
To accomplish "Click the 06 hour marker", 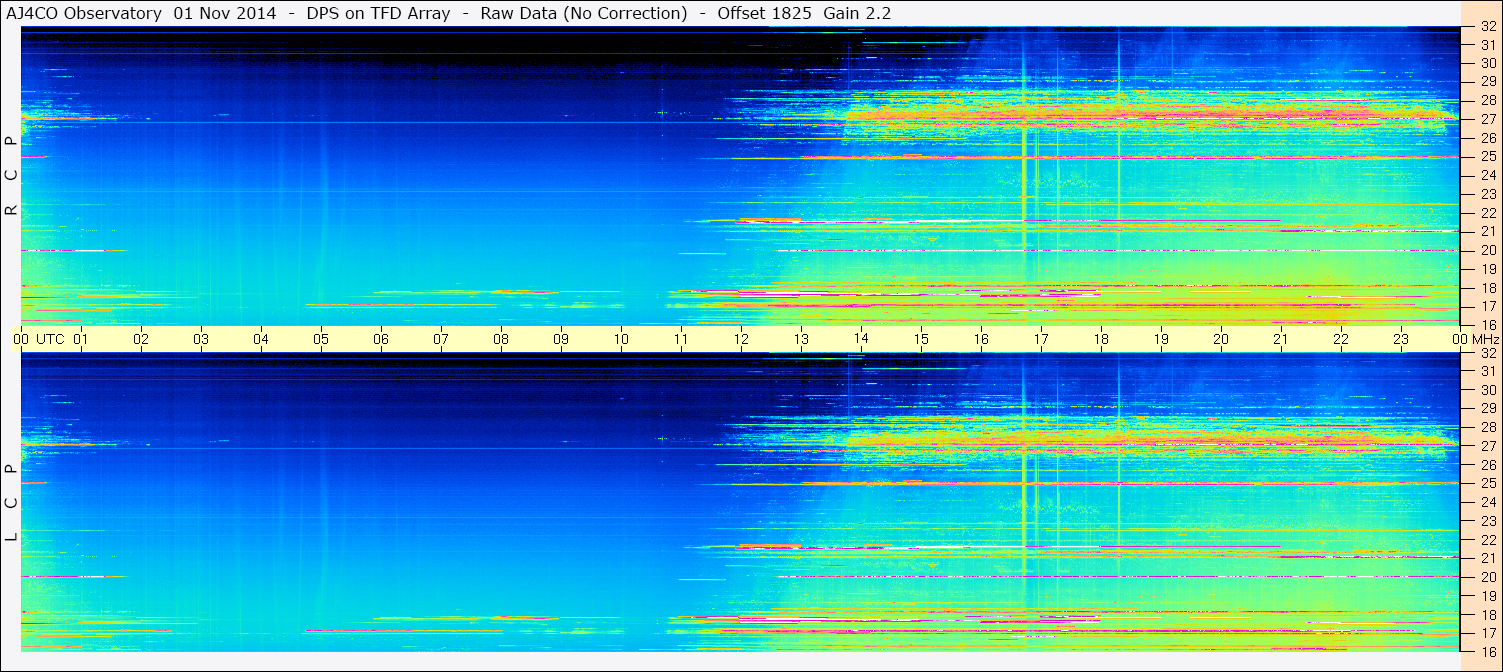I will tap(381, 339).
